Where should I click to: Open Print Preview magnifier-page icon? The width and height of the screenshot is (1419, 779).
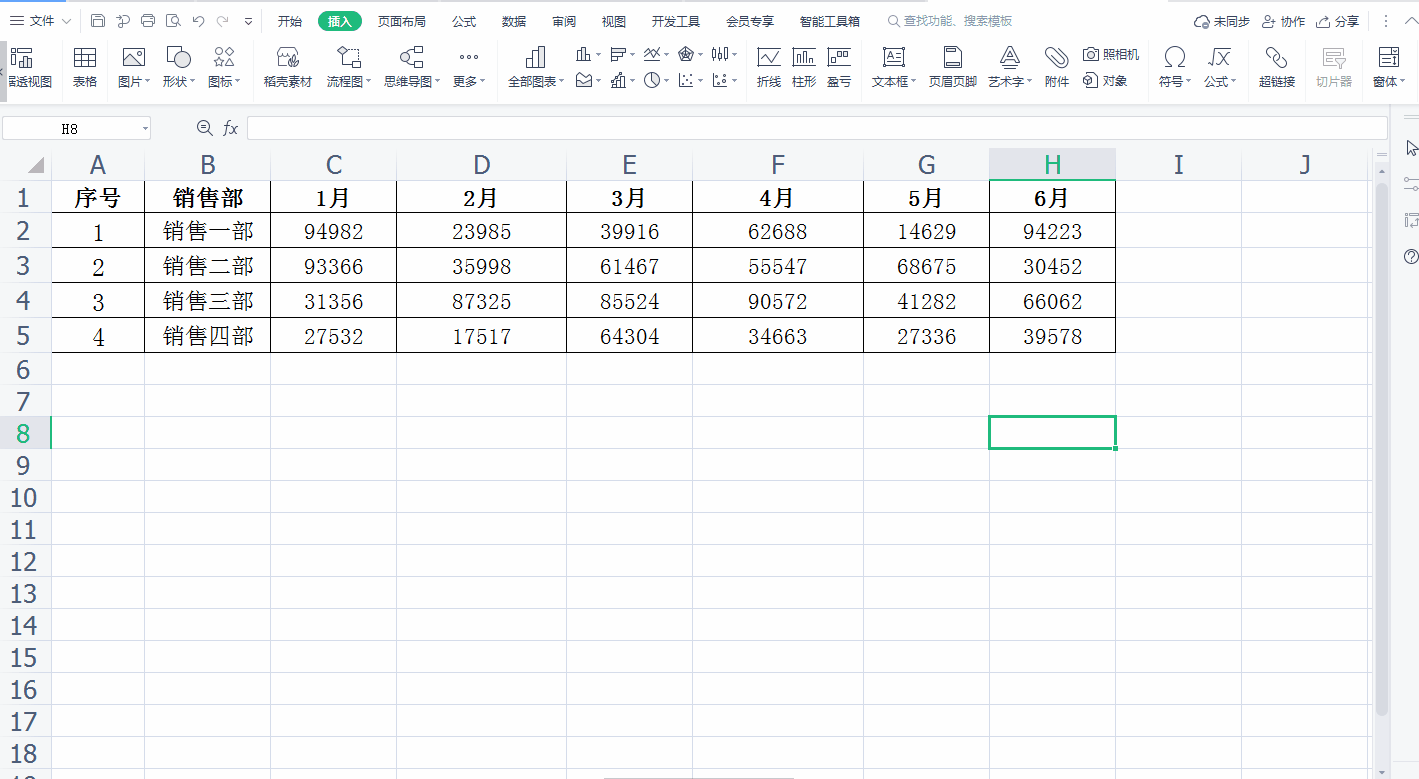click(173, 21)
